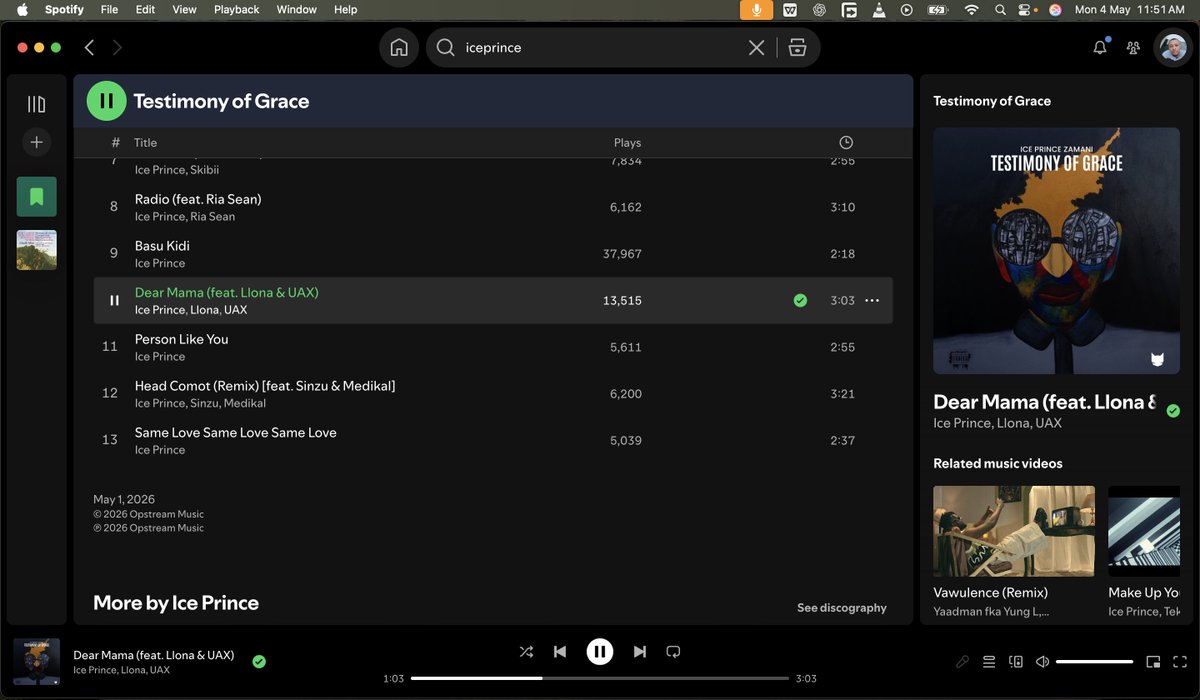Sort tracks by the Title column
This screenshot has width=1200, height=700.
(x=146, y=143)
